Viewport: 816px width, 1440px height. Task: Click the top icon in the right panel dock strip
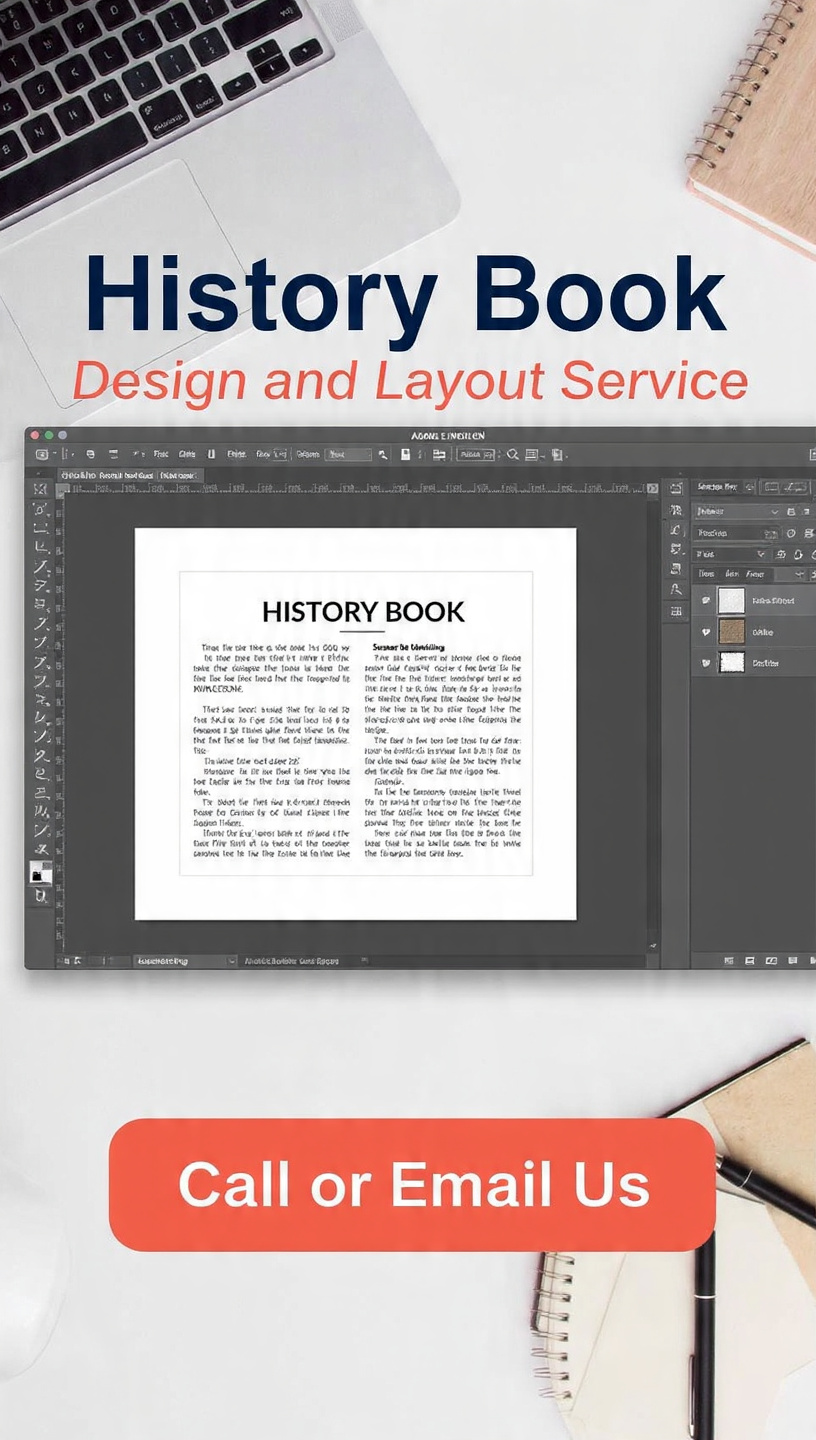[676, 488]
